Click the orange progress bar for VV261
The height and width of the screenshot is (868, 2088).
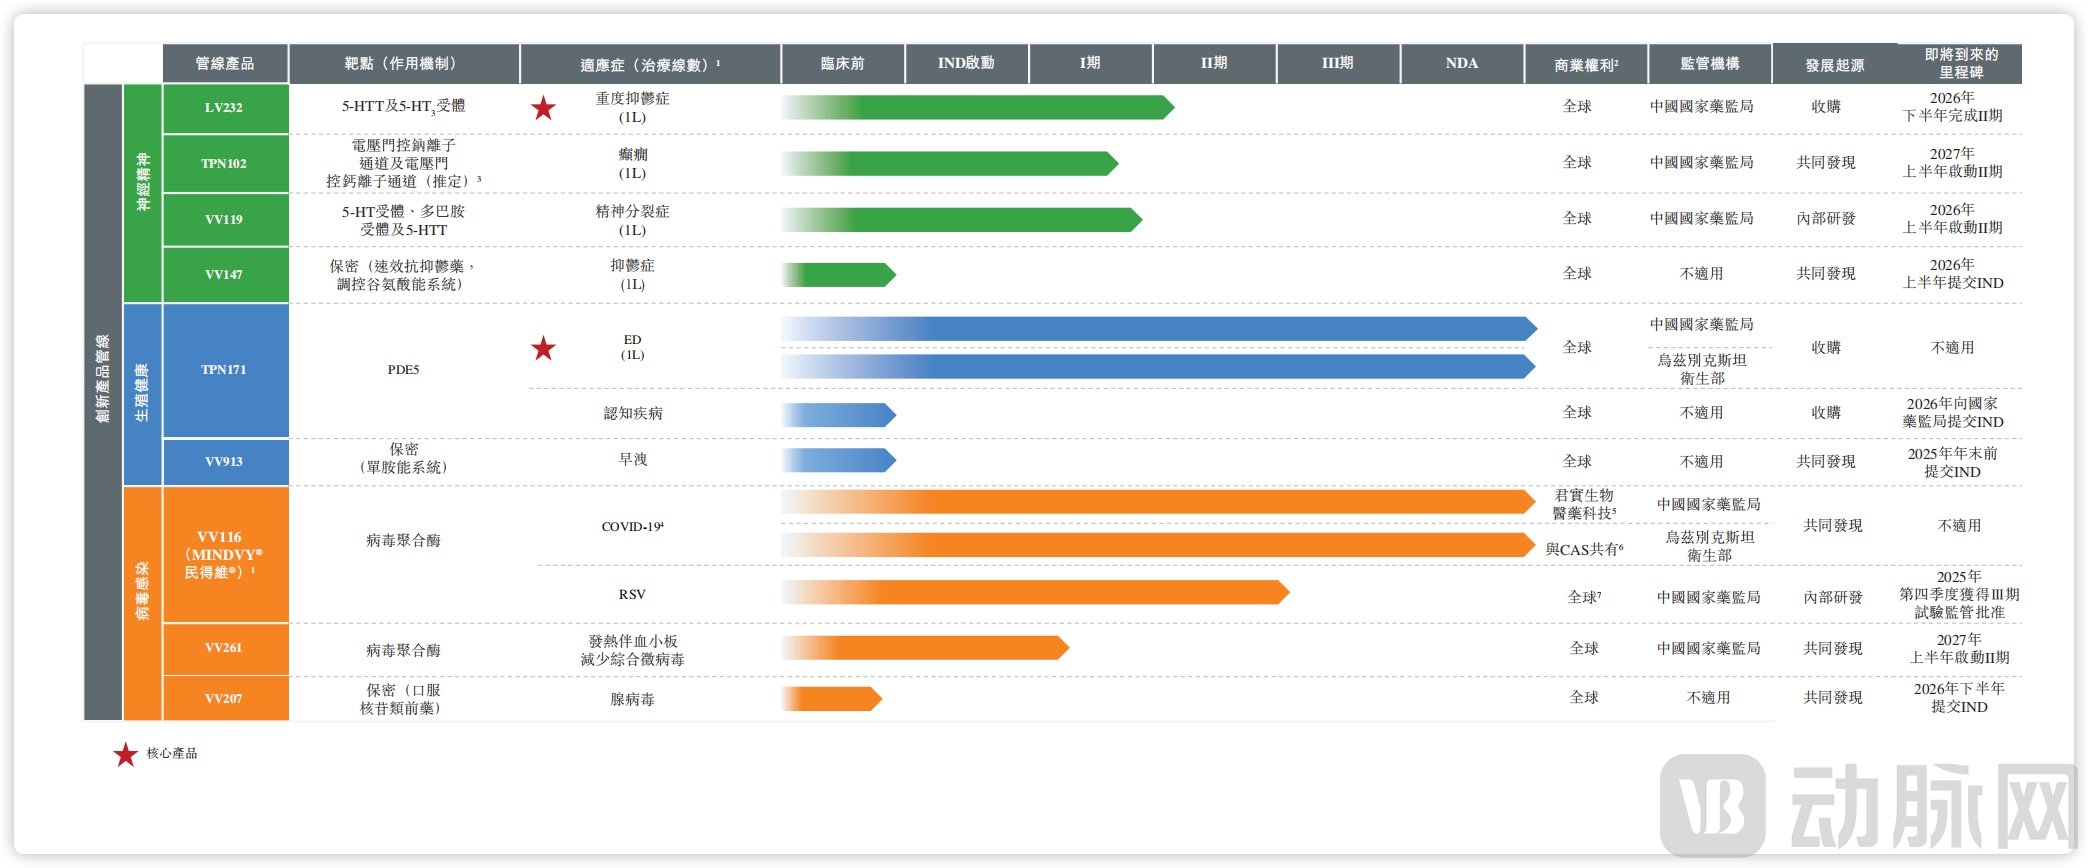(925, 648)
